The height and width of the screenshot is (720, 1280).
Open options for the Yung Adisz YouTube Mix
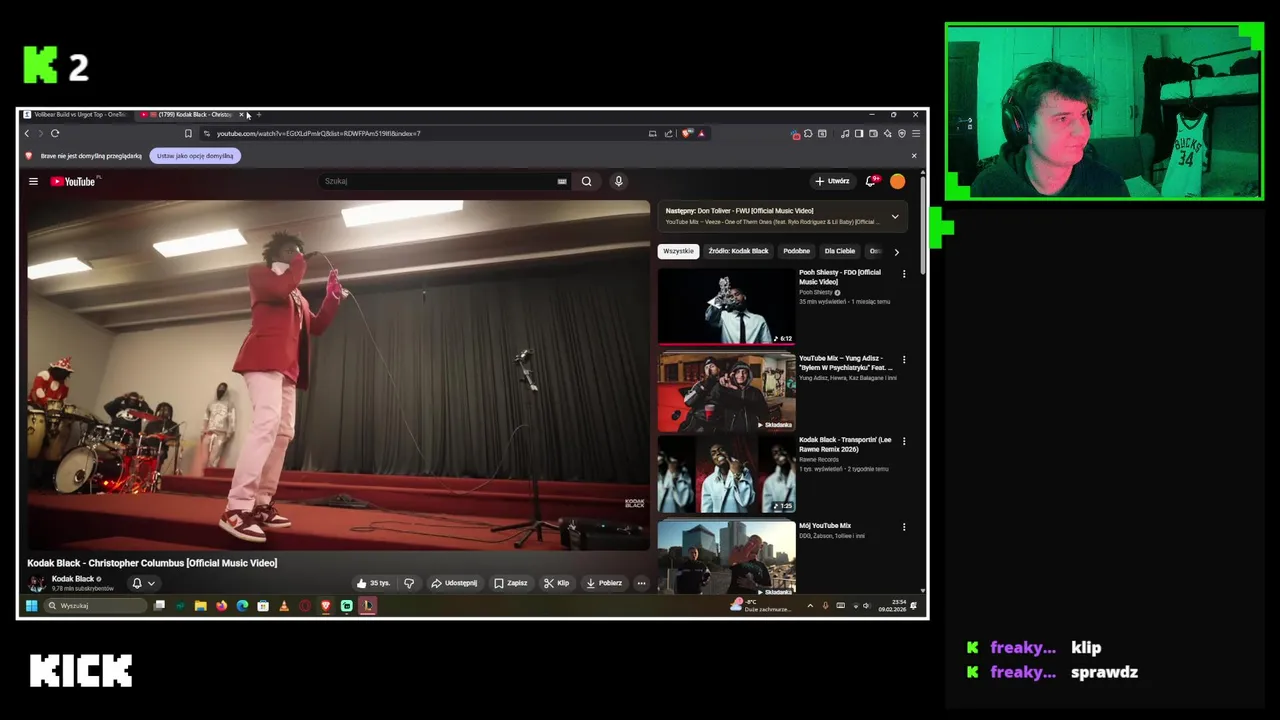[x=904, y=359]
